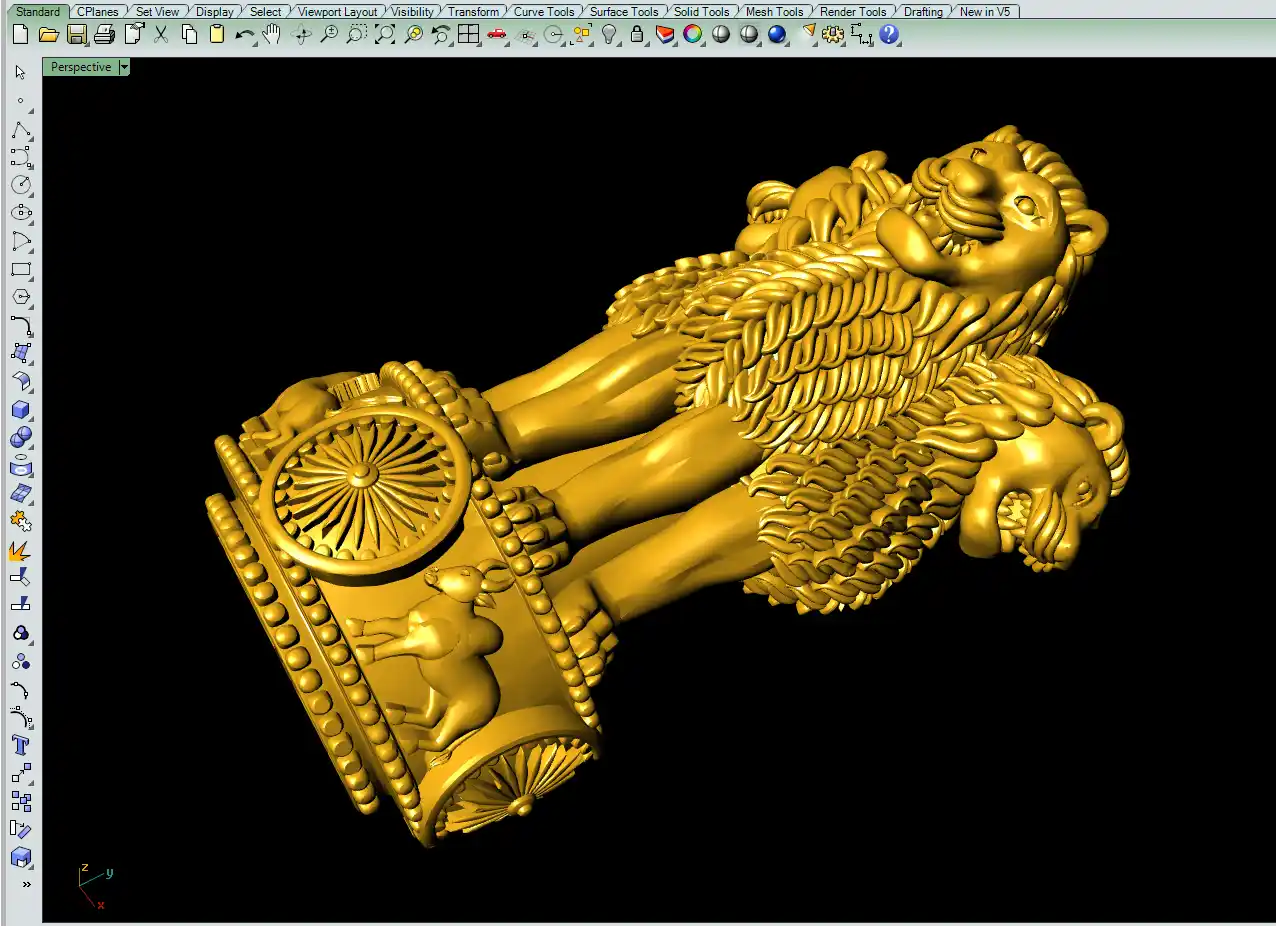Open the Help question mark button
This screenshot has width=1276, height=926.
click(889, 35)
